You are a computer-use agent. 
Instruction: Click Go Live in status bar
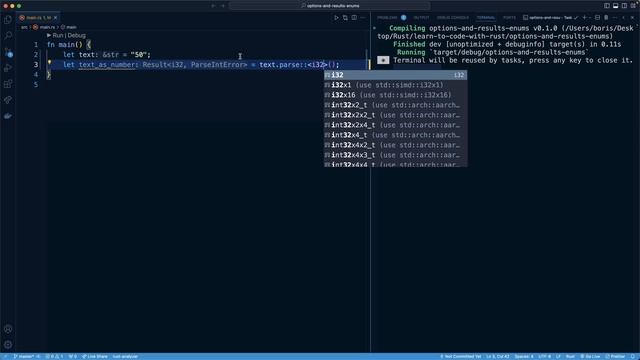click(x=590, y=356)
